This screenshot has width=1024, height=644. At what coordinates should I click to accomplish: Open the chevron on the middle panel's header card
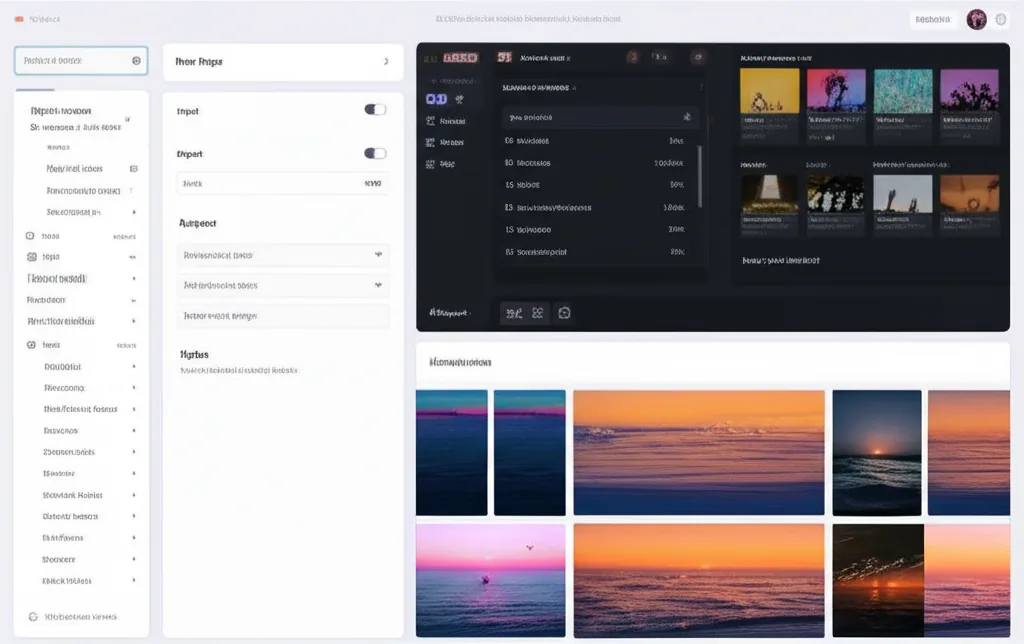pos(385,61)
